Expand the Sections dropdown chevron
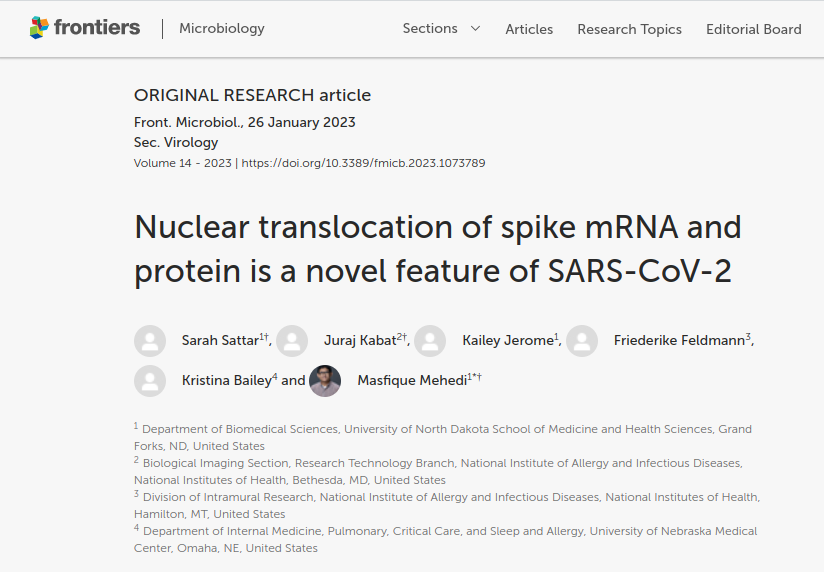Image resolution: width=824 pixels, height=572 pixels. (476, 28)
